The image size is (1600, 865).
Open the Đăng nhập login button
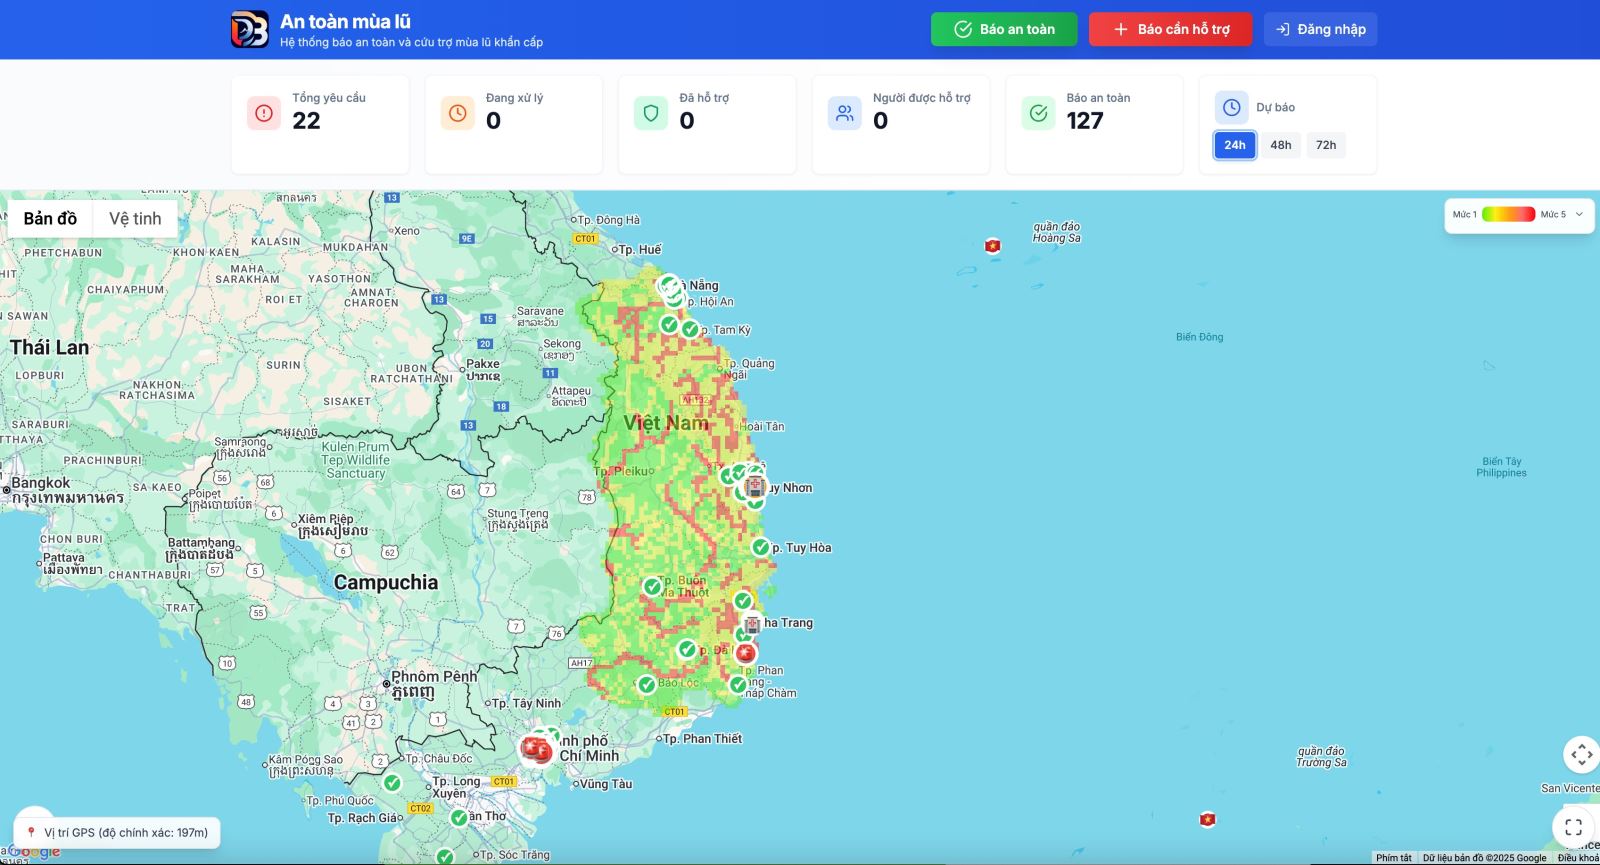tap(1320, 29)
